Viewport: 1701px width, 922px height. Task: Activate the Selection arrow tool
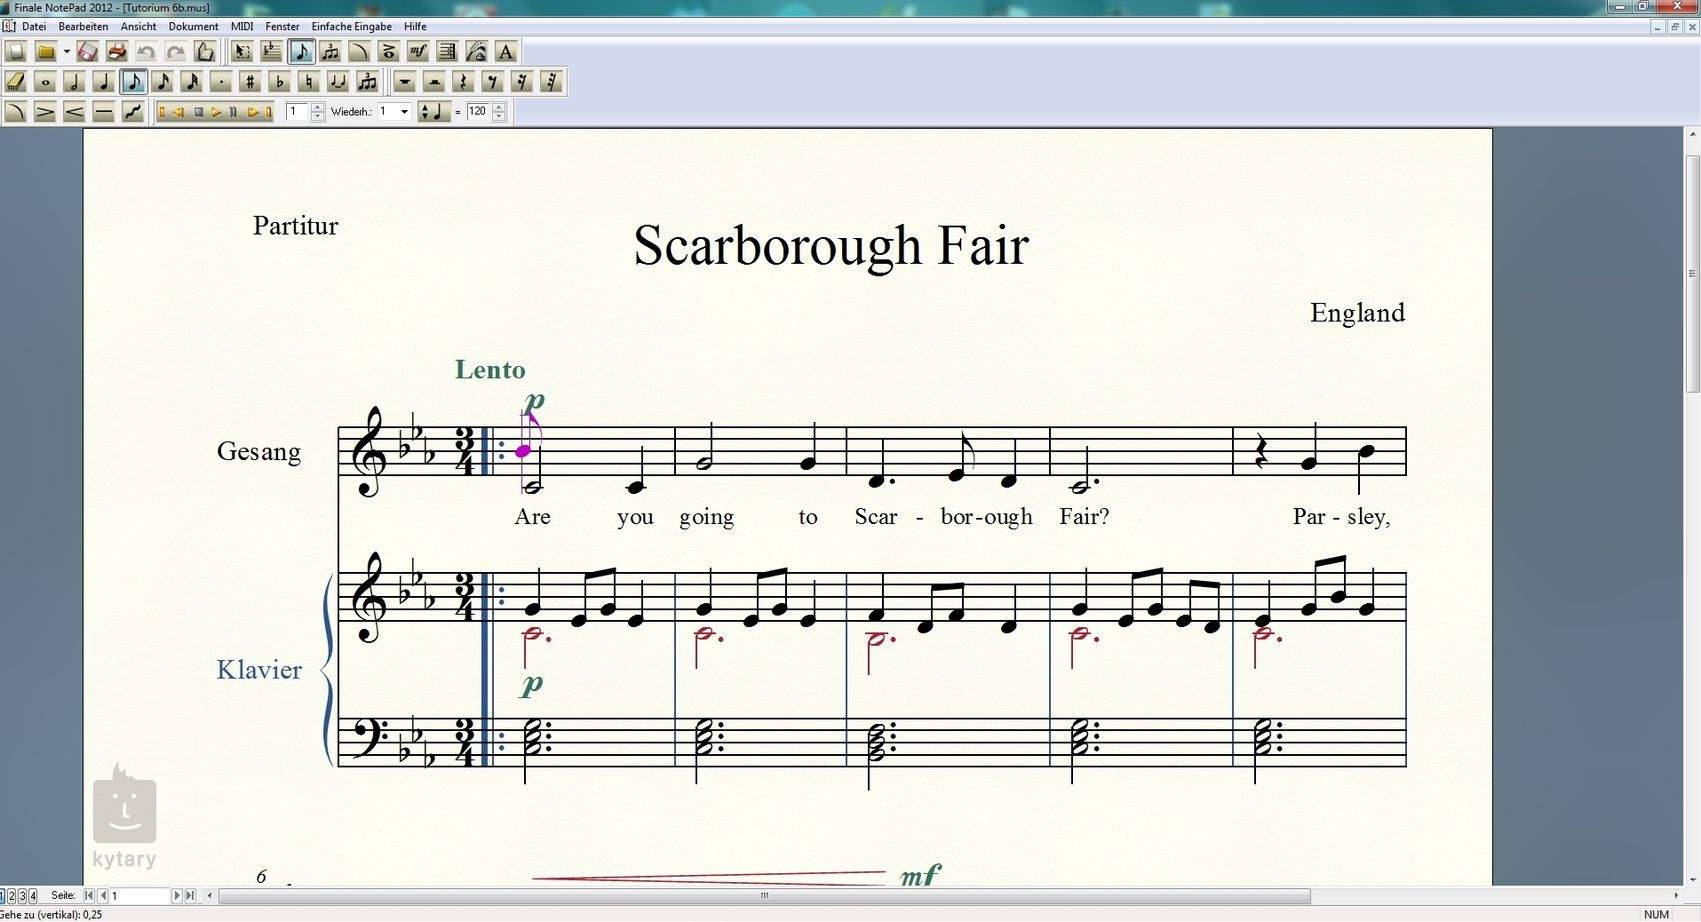click(242, 52)
